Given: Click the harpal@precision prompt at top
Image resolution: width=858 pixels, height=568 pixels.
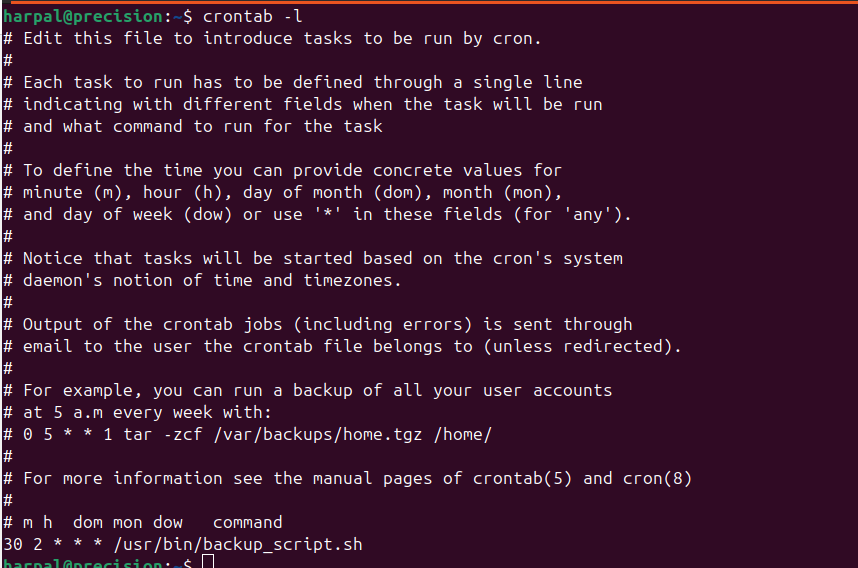Looking at the screenshot, I should [79, 16].
